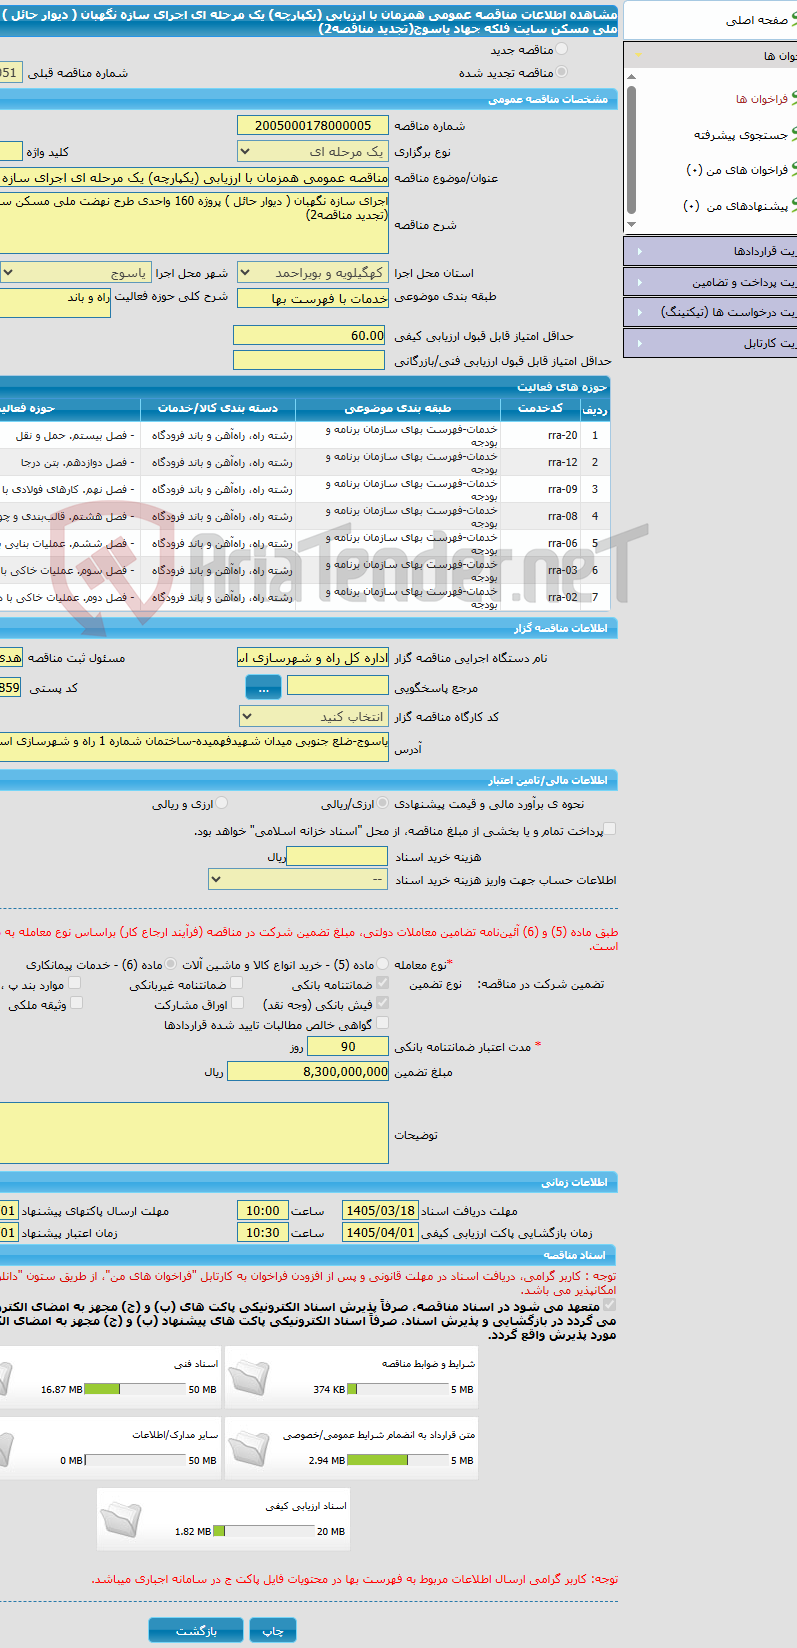Click the کلید واژه input field
Viewport: 797px width, 1648px height.
coord(11,151)
